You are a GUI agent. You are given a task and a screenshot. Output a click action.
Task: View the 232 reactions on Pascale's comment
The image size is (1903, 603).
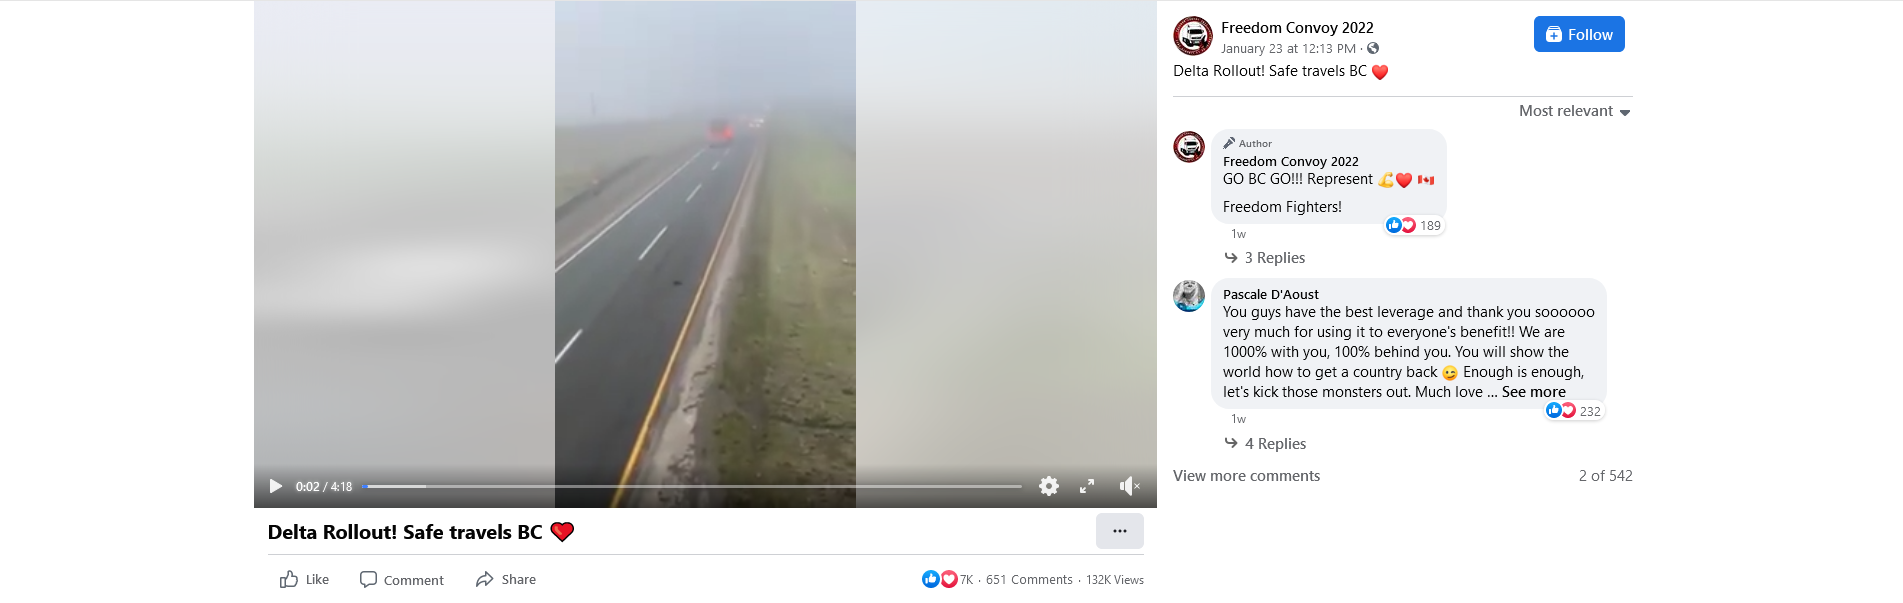(1574, 411)
